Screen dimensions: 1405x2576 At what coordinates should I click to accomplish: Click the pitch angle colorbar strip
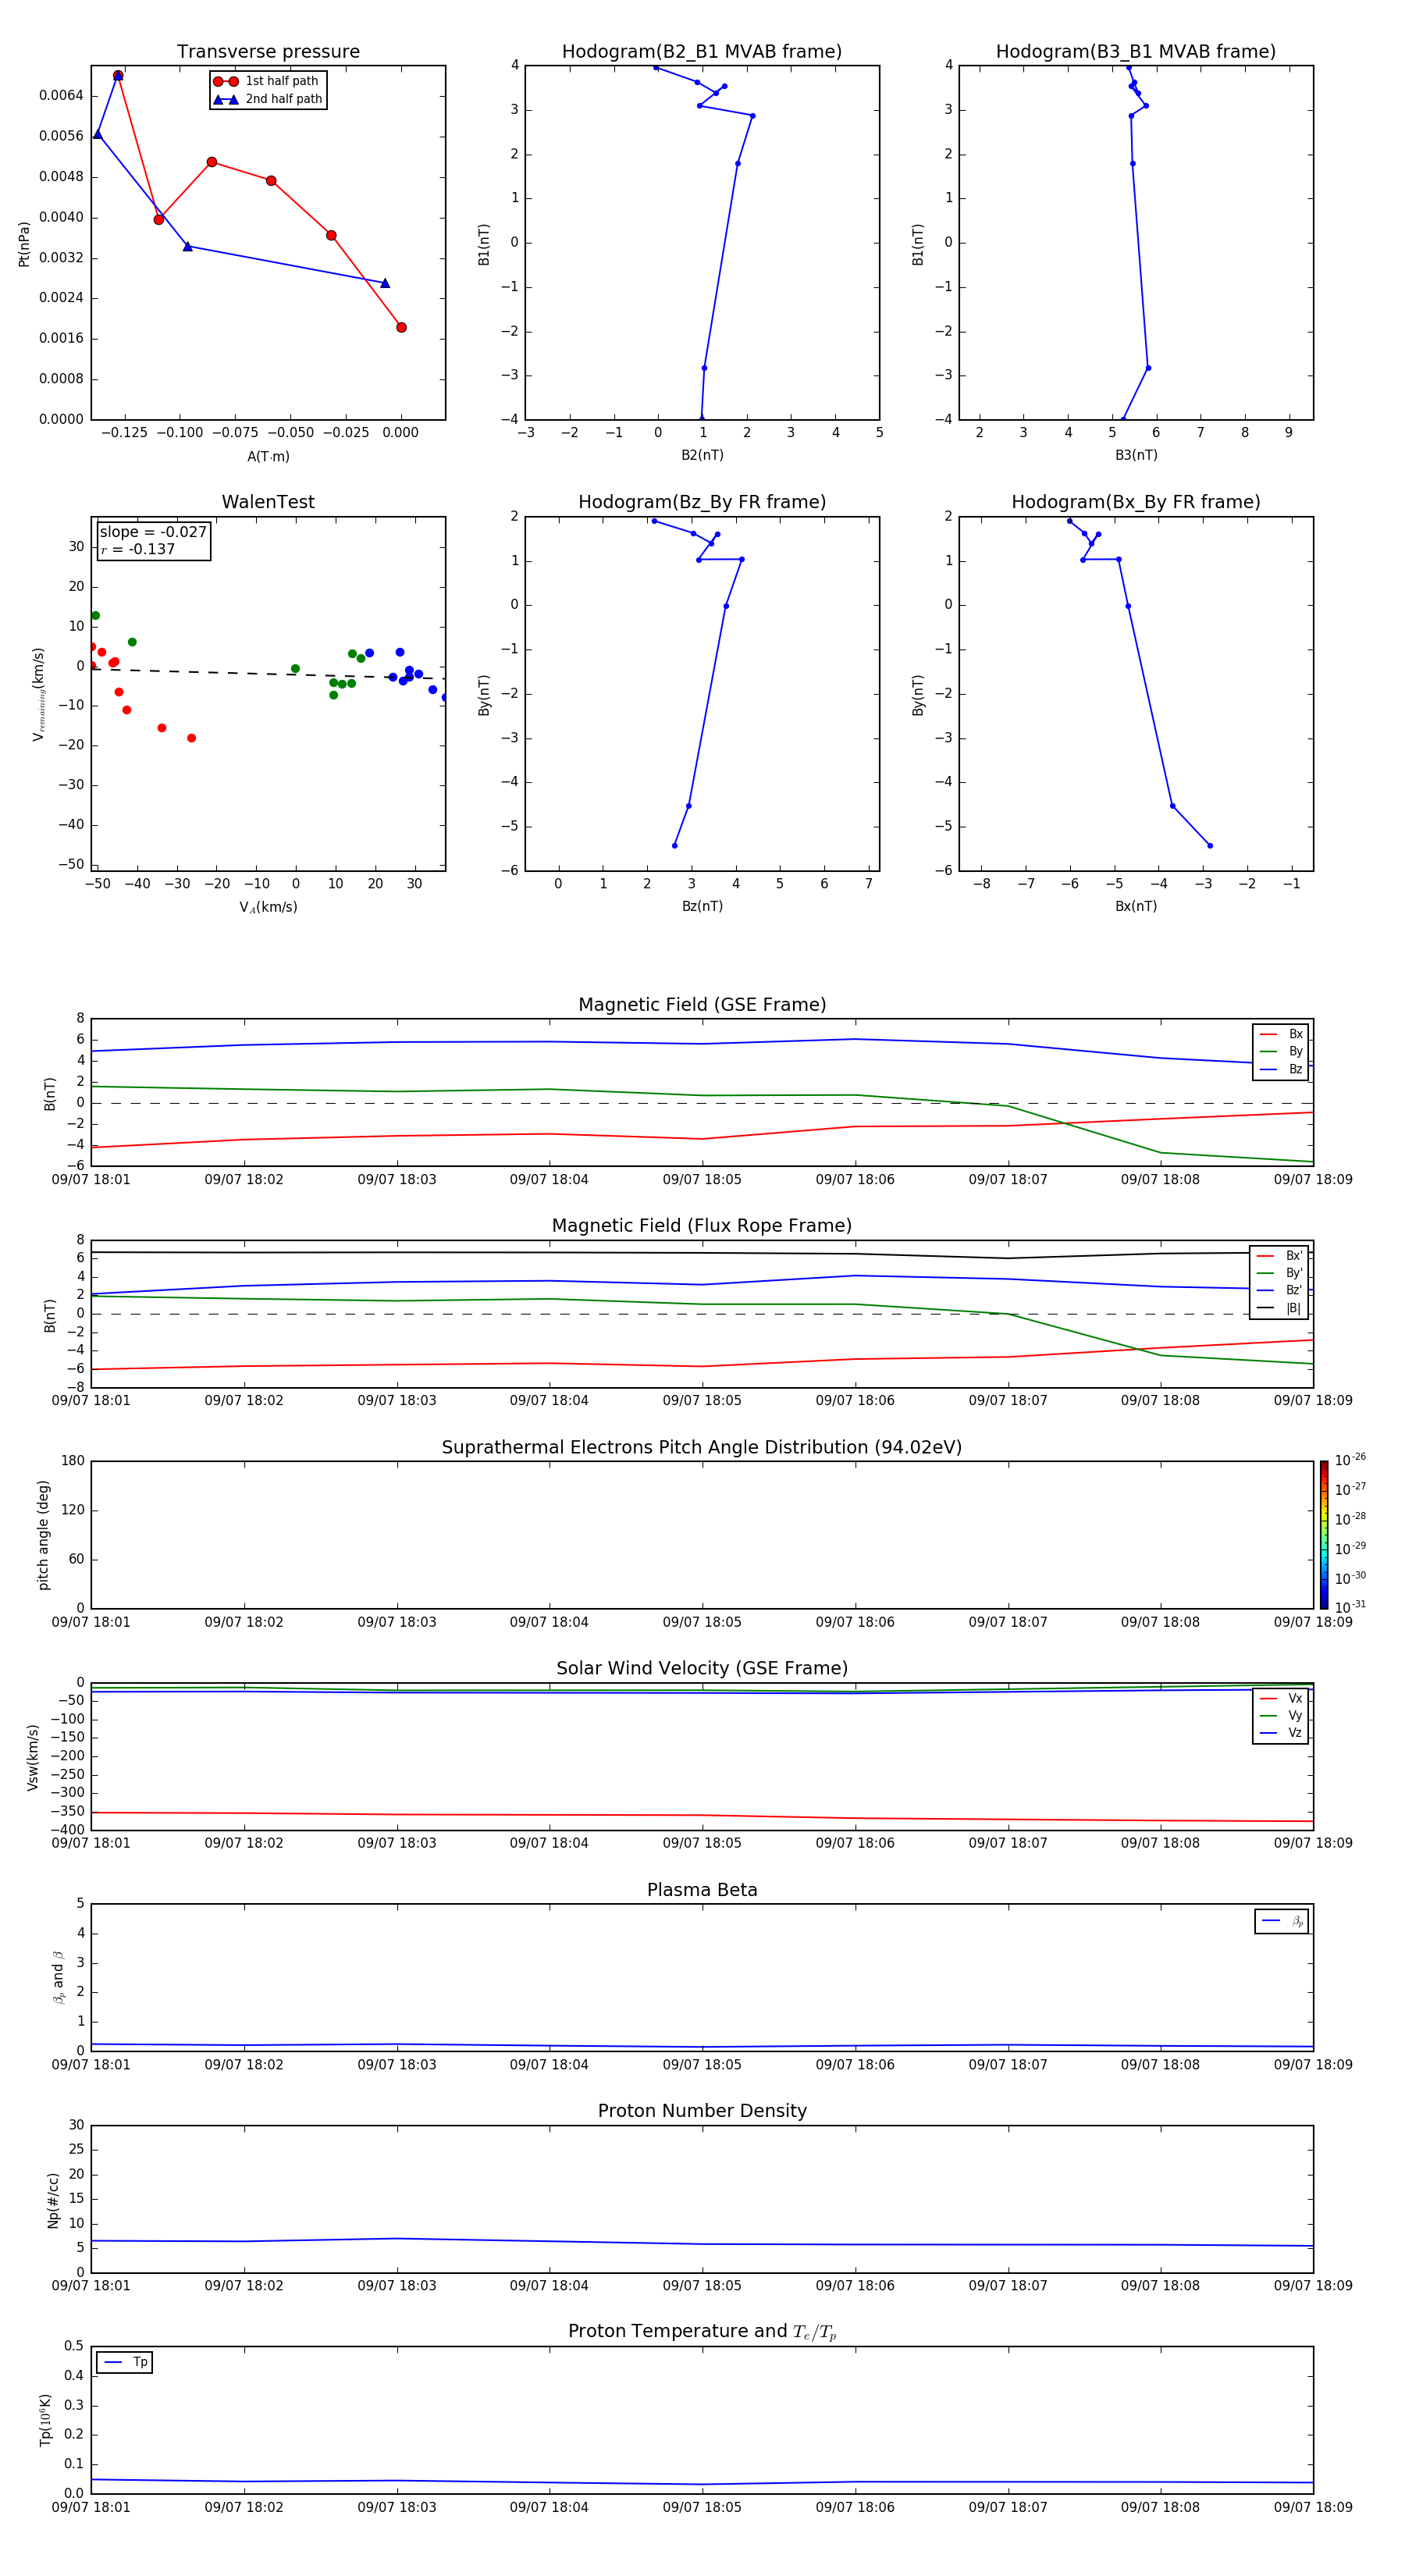(x=1323, y=1535)
